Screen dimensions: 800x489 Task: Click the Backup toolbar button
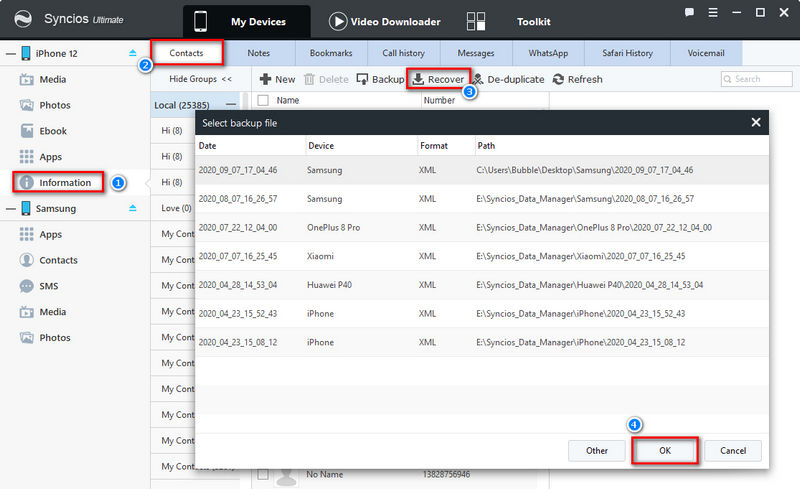pos(380,79)
